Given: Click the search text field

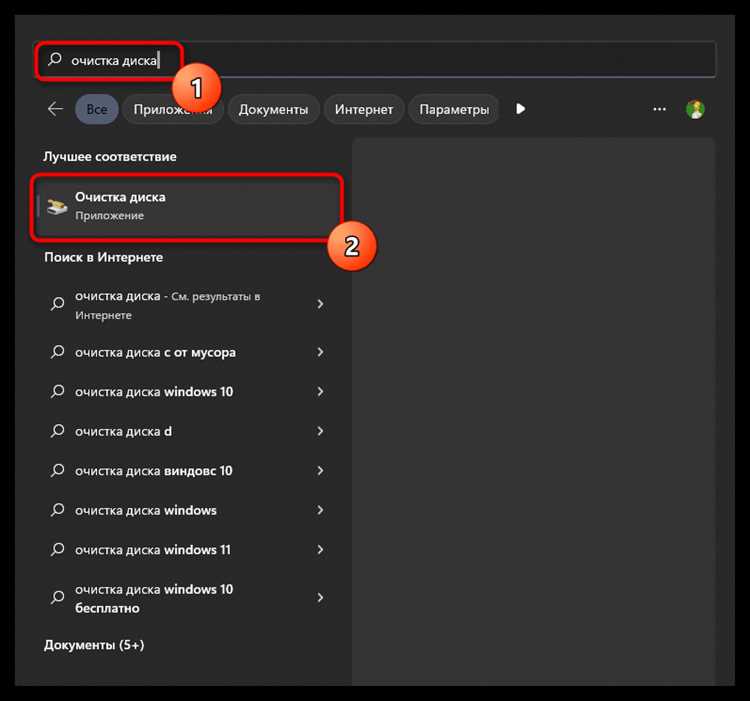Looking at the screenshot, I should 375,60.
